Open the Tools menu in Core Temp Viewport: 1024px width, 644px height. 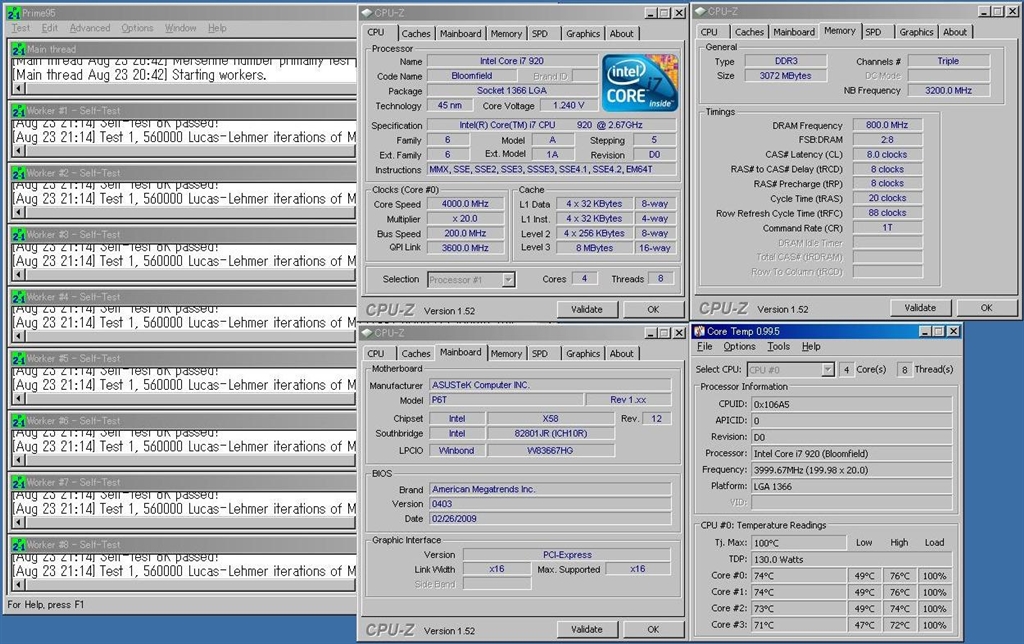click(x=779, y=347)
